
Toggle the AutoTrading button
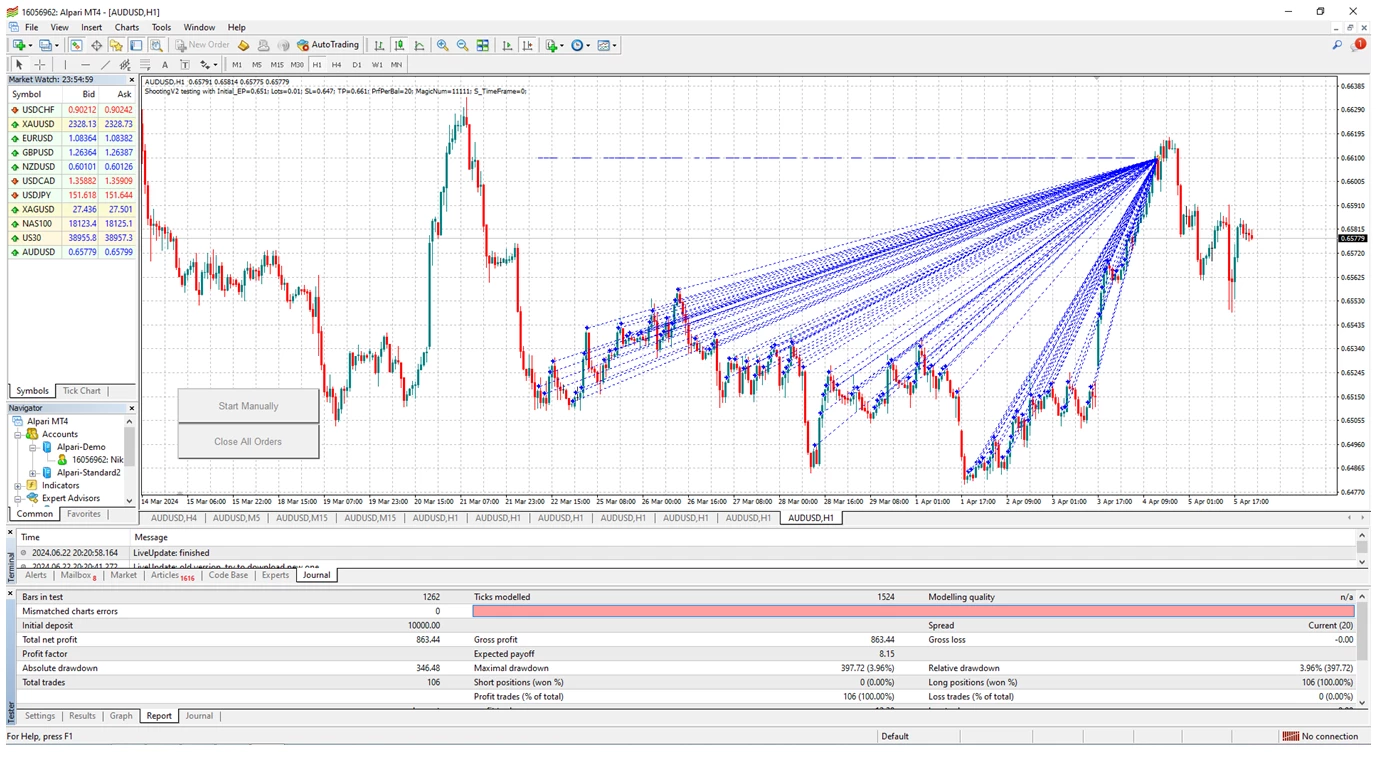[x=328, y=45]
